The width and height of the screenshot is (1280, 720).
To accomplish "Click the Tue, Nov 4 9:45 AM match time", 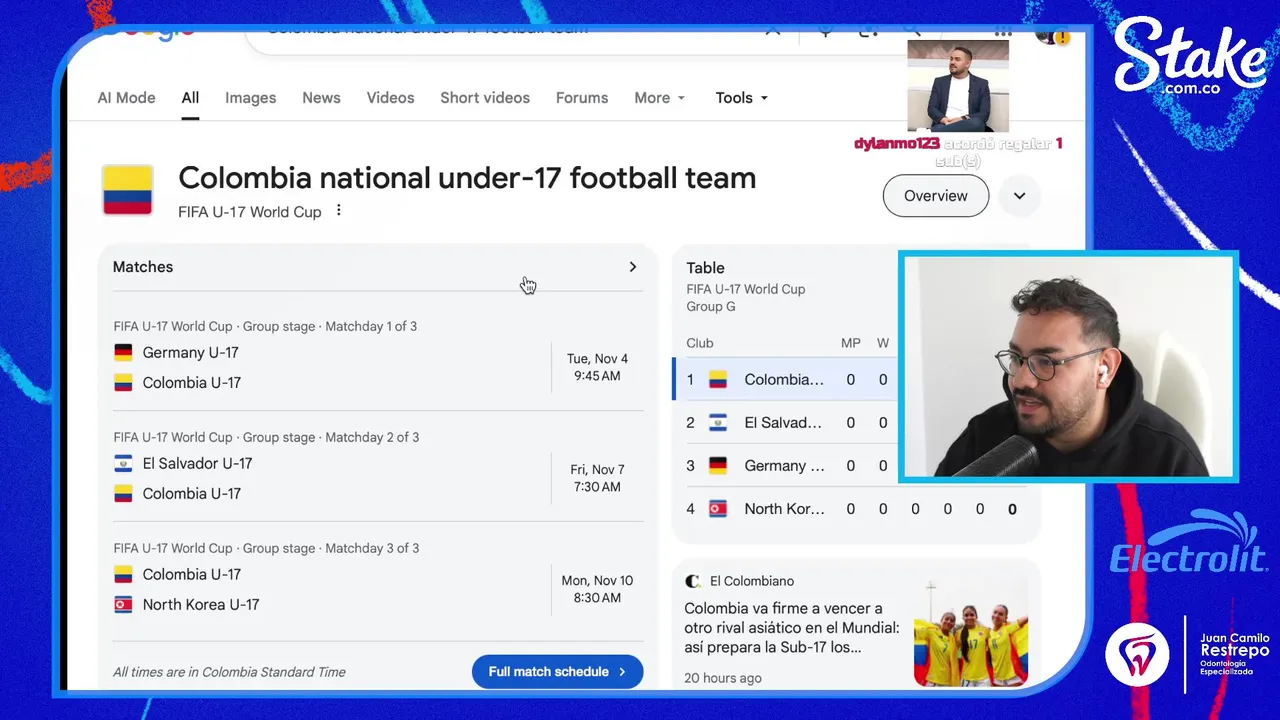I will point(597,367).
